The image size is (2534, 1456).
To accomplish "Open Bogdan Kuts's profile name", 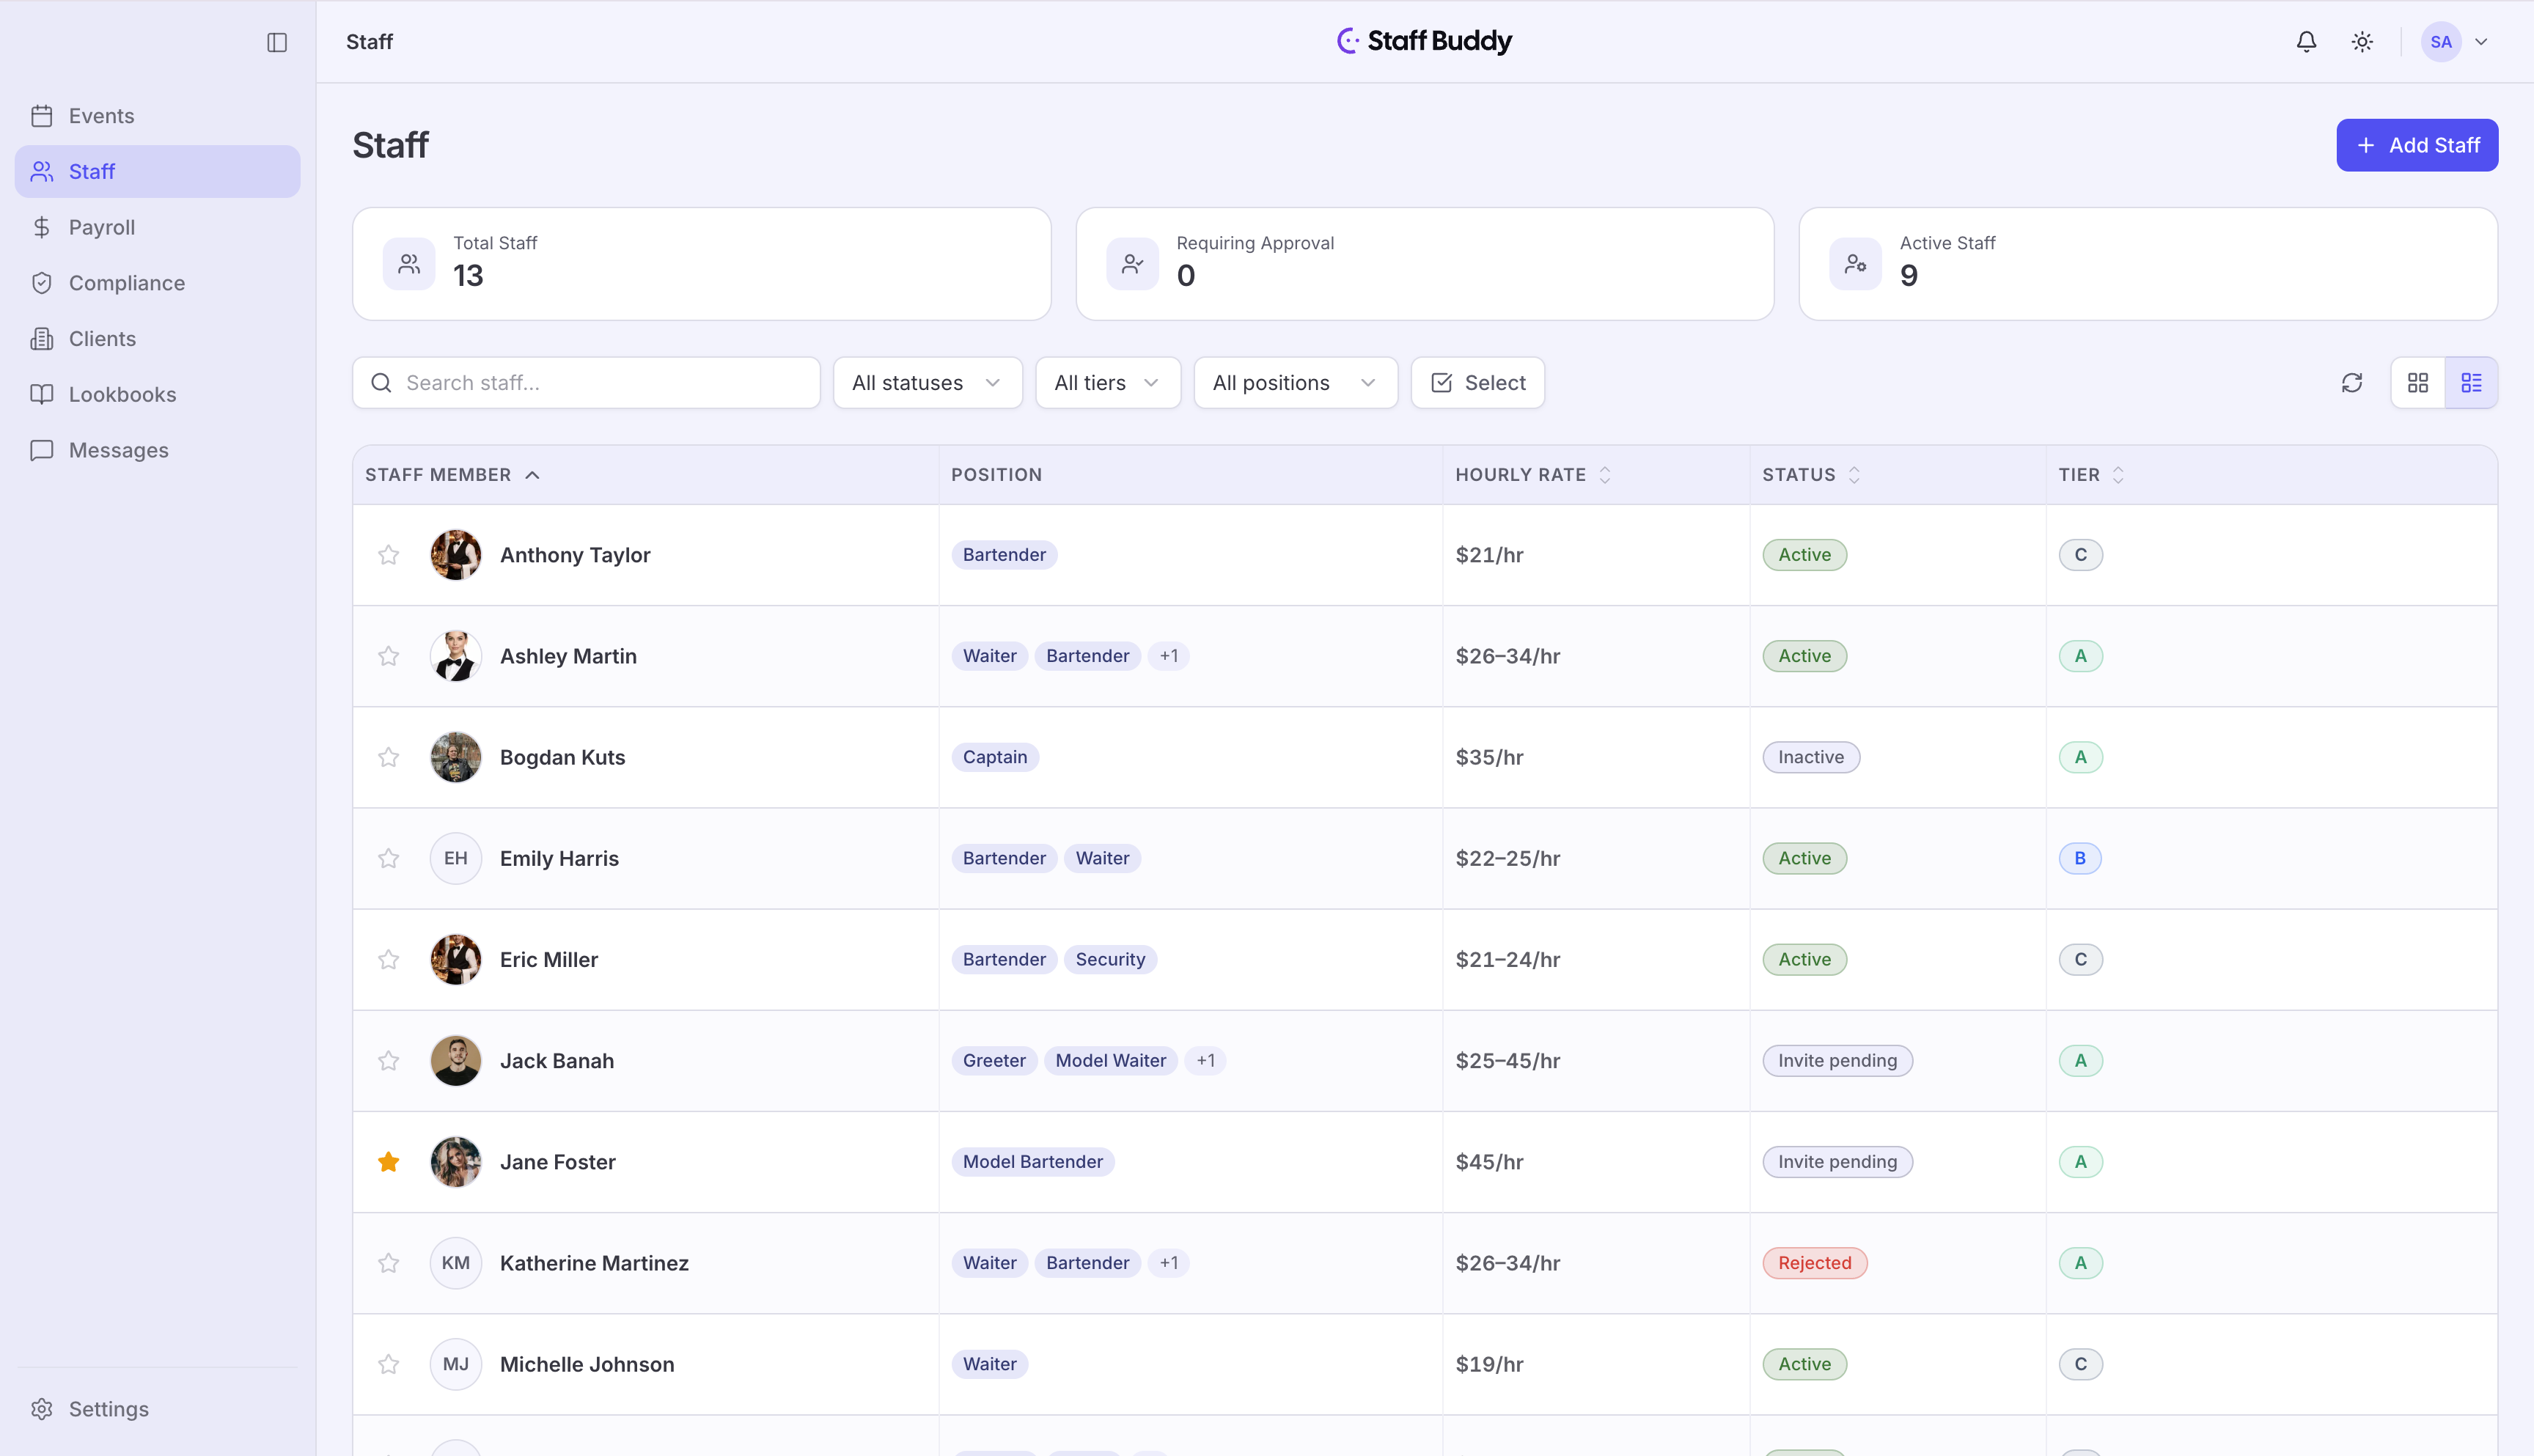I will click(562, 757).
